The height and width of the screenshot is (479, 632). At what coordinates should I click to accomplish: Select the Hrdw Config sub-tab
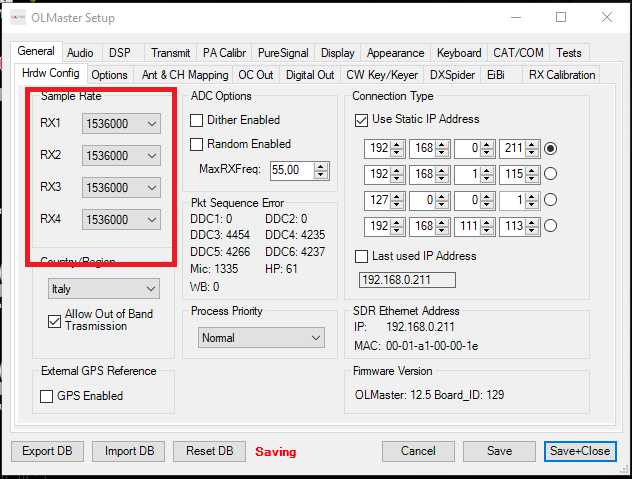click(50, 73)
